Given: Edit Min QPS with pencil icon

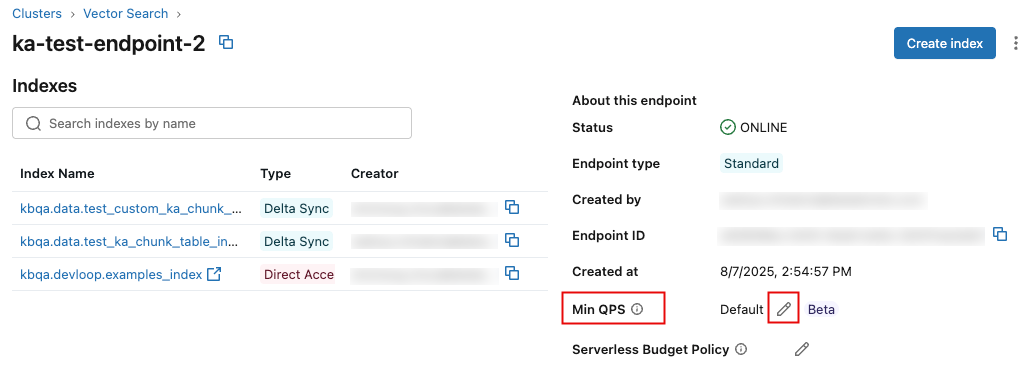Looking at the screenshot, I should (784, 309).
